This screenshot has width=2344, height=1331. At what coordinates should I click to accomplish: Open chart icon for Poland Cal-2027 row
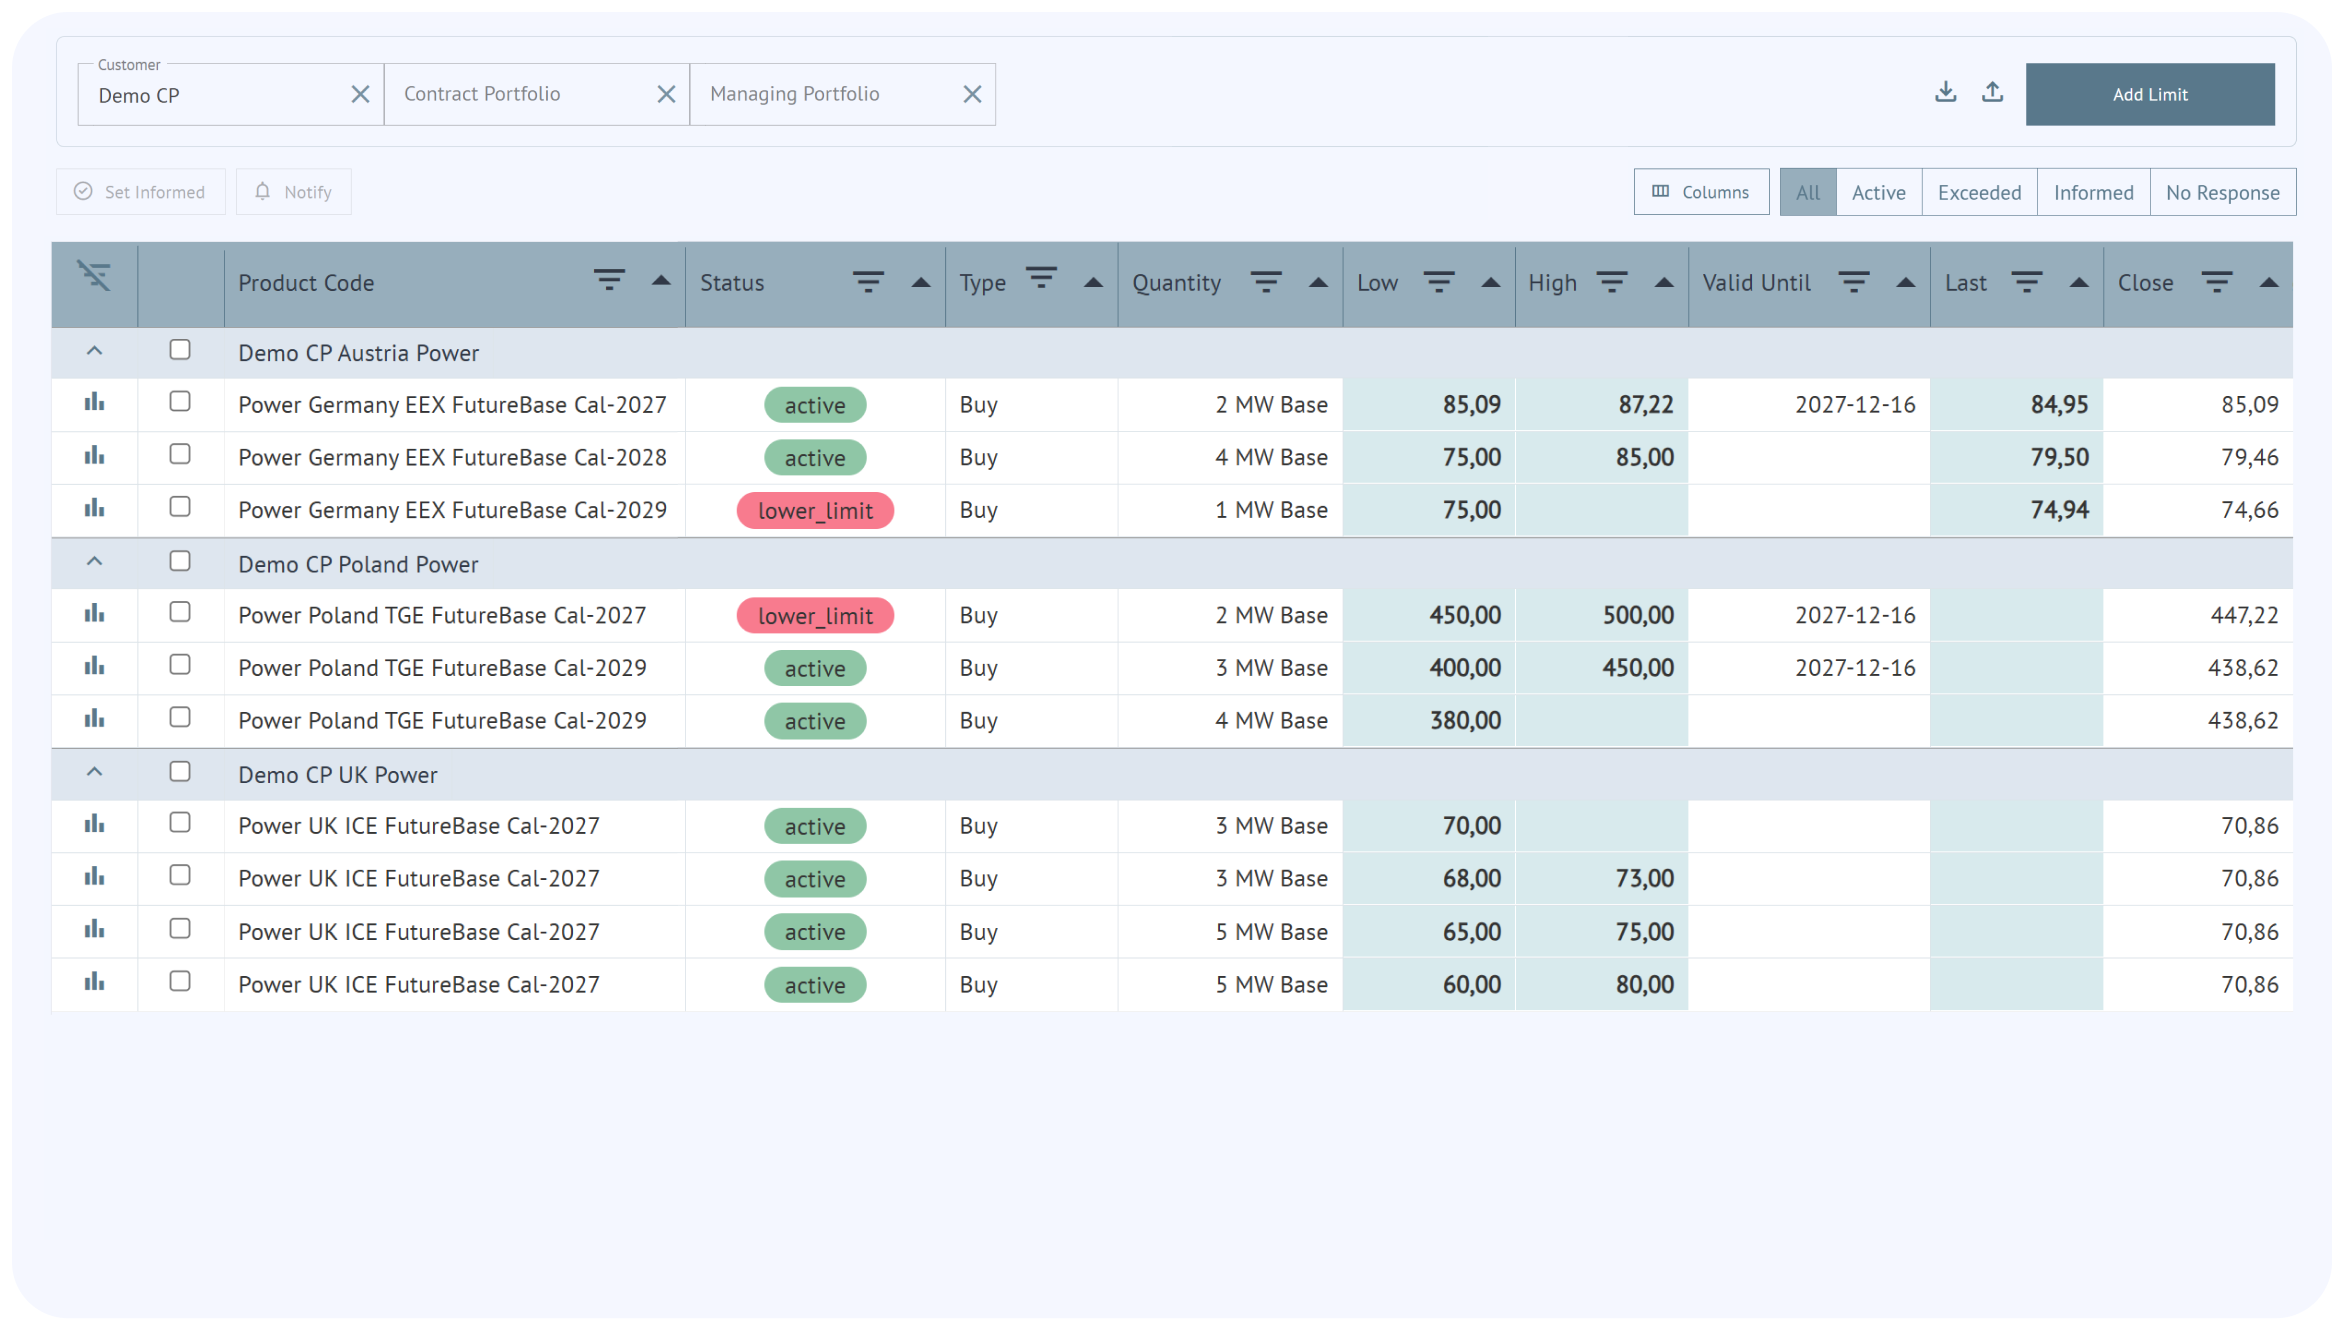click(x=94, y=614)
